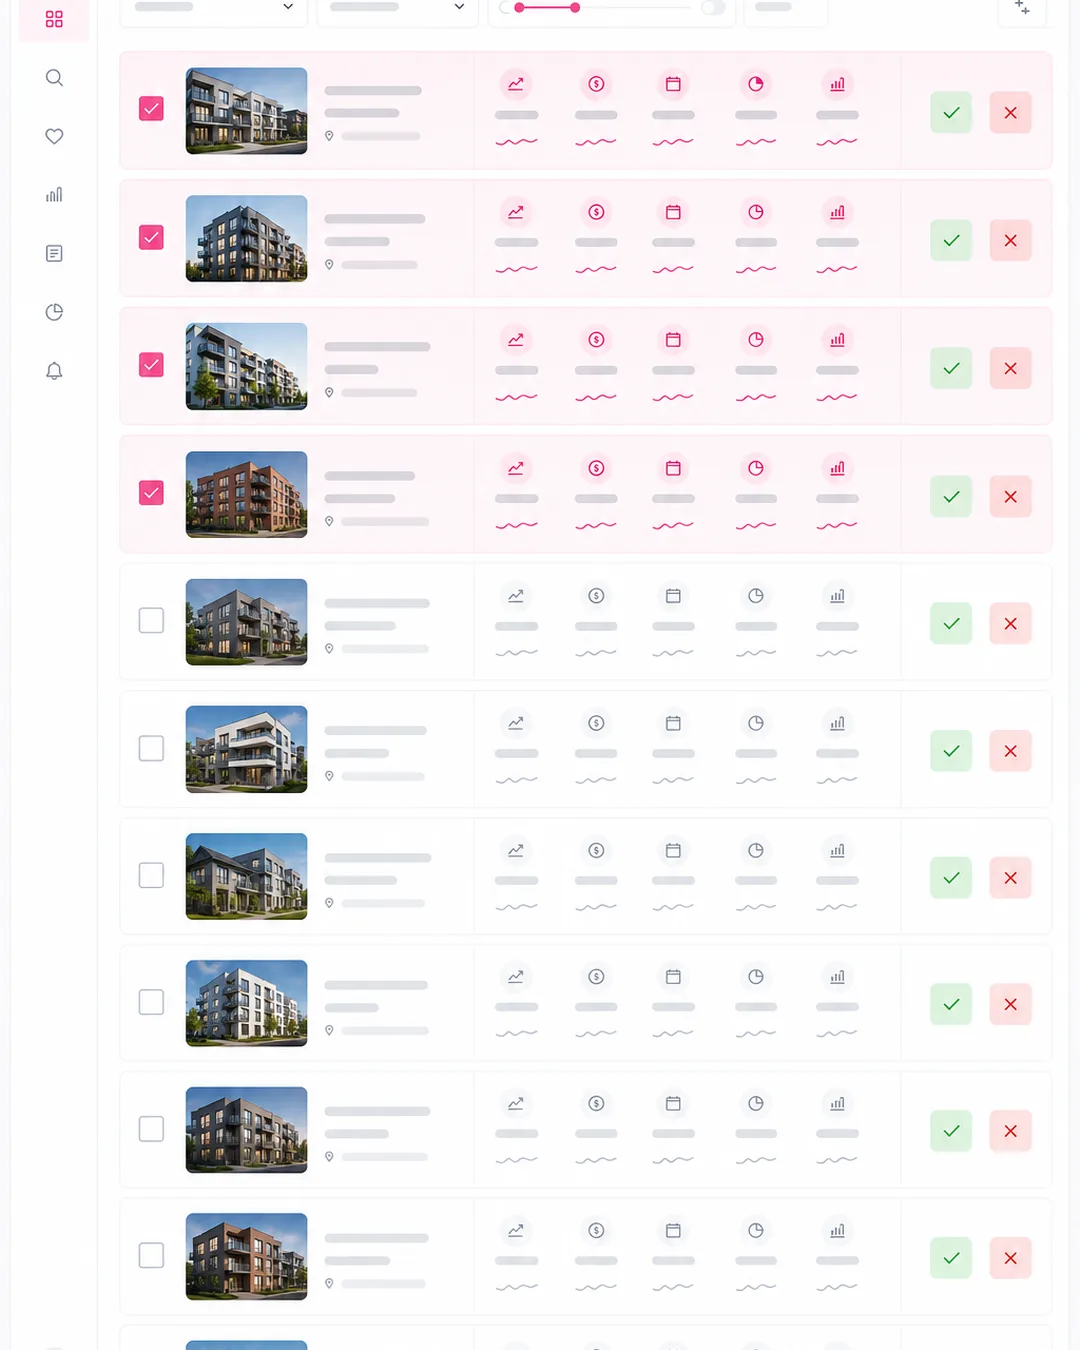This screenshot has width=1080, height=1350.
Task: Click the right handle of the range slider
Action: [x=575, y=8]
